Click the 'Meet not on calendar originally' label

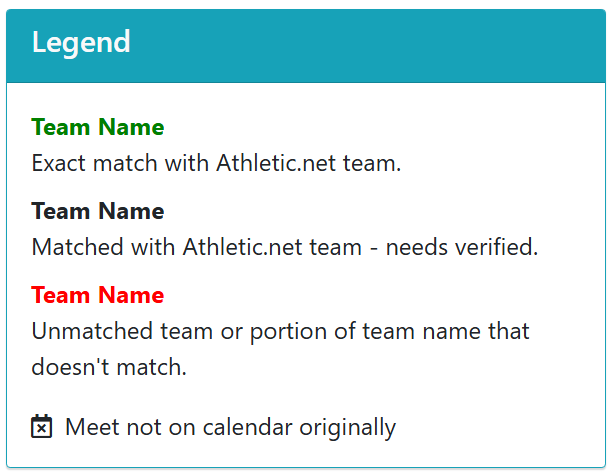pyautogui.click(x=231, y=427)
